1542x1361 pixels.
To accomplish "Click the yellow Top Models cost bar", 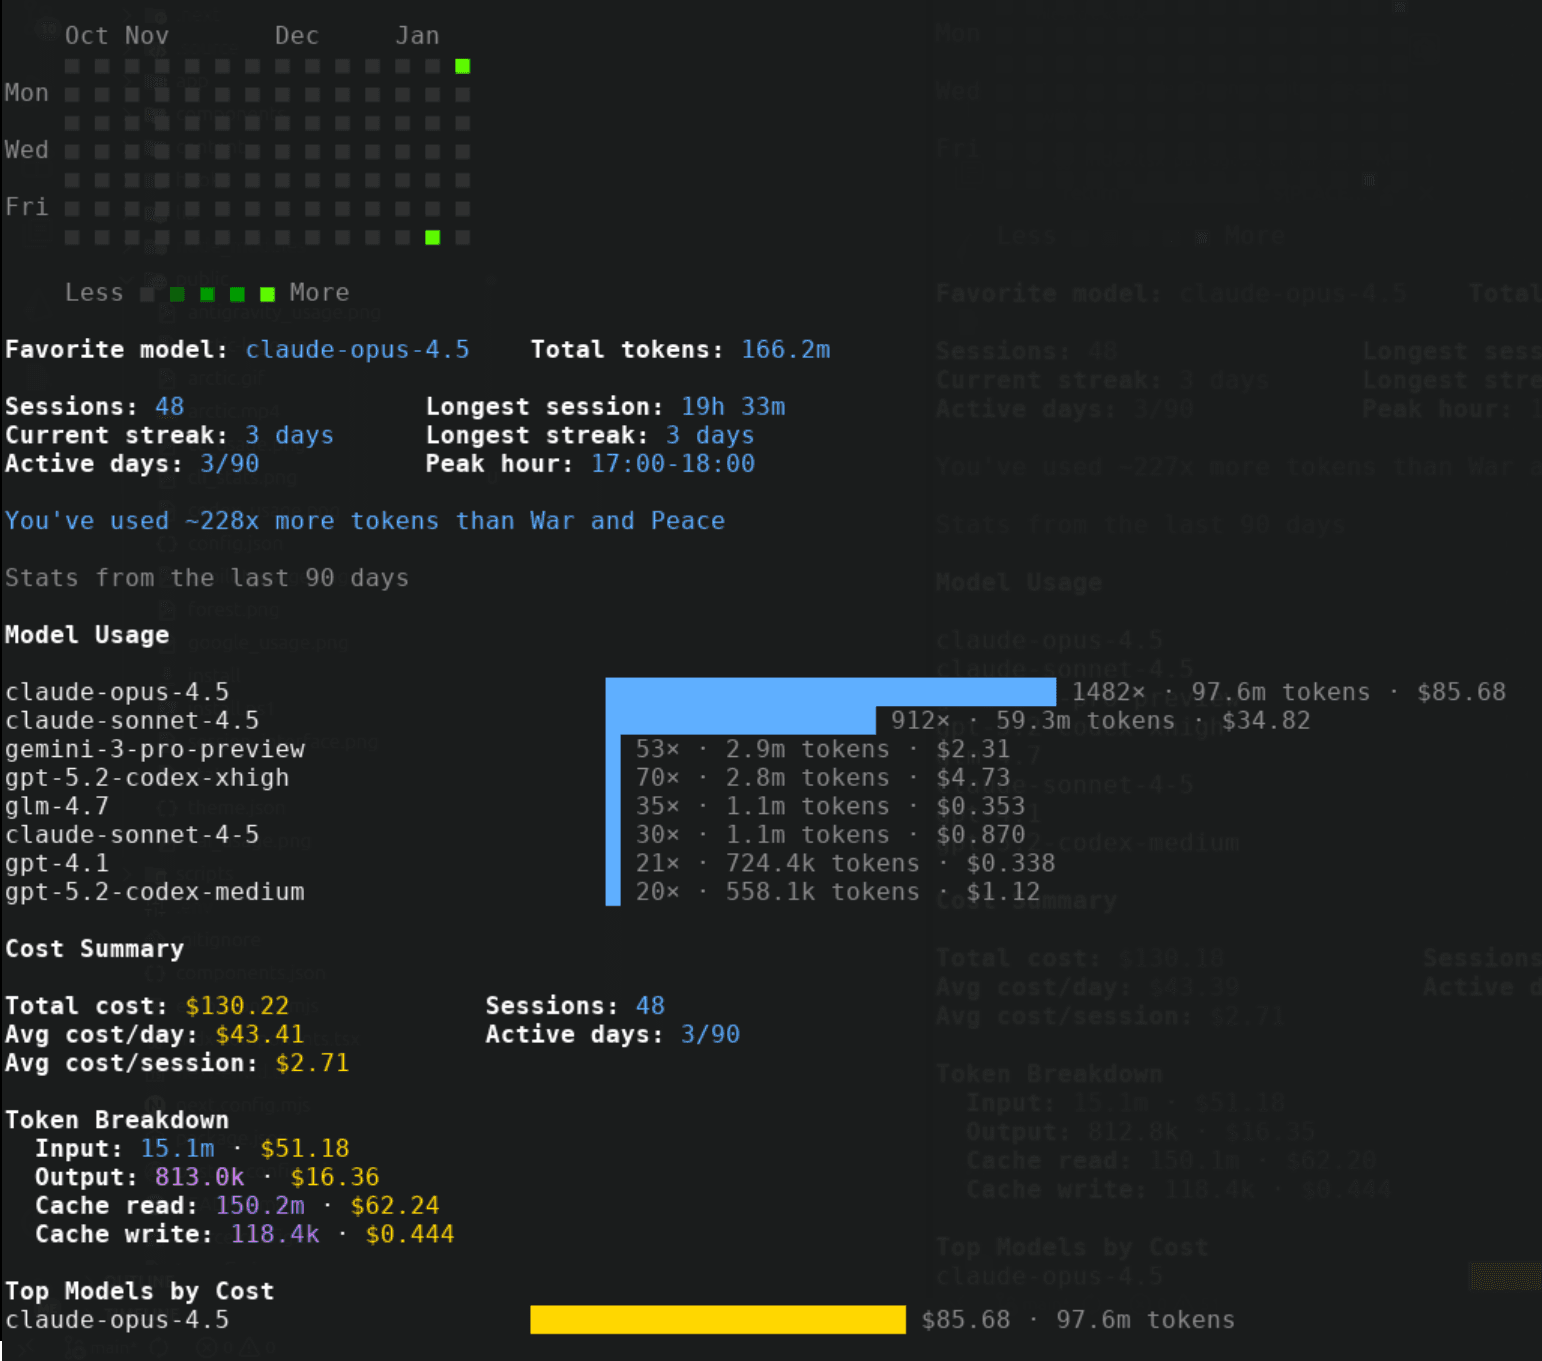I will click(716, 1320).
